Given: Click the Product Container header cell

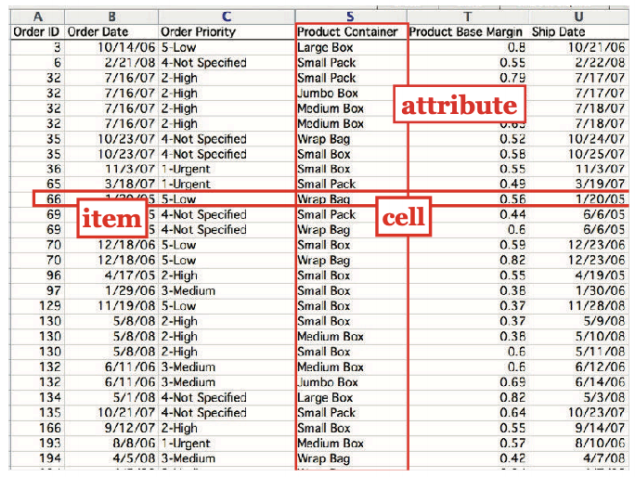Looking at the screenshot, I should coord(351,32).
